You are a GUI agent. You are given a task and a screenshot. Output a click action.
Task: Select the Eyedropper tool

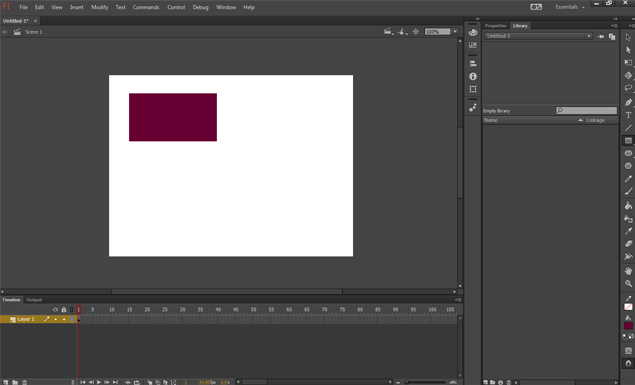(x=628, y=231)
